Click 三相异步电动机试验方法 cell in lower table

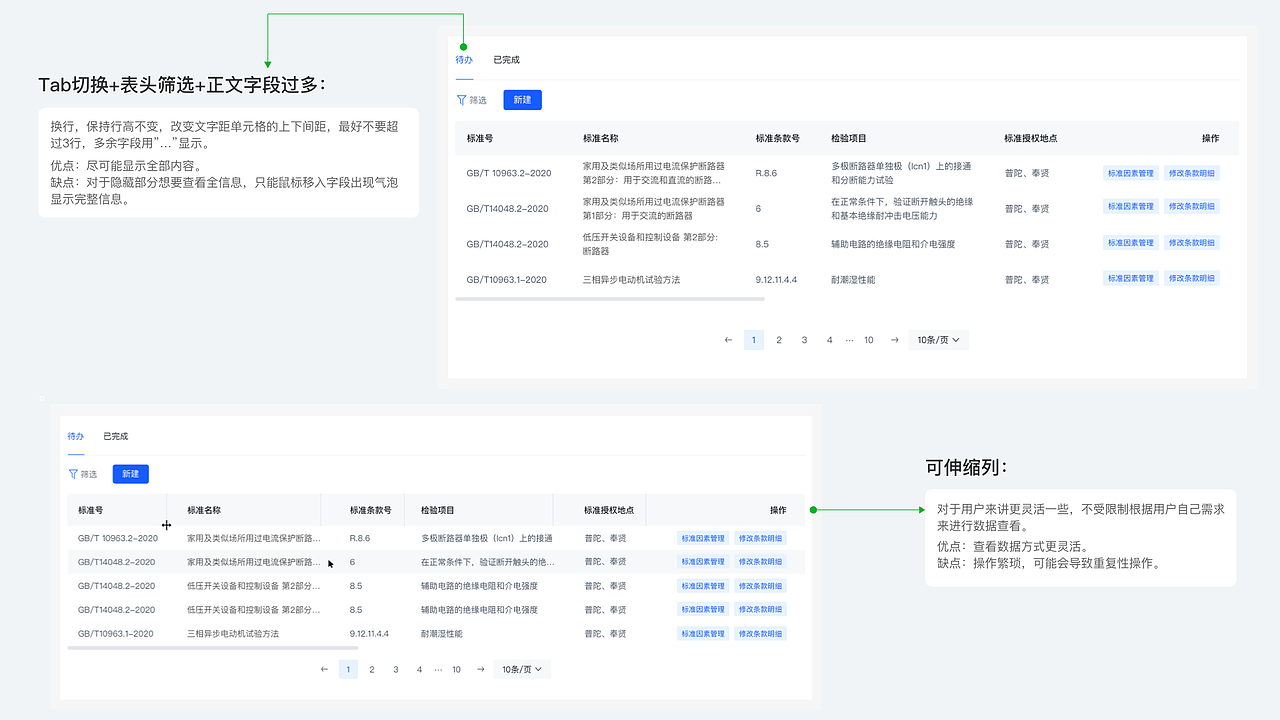pos(233,634)
